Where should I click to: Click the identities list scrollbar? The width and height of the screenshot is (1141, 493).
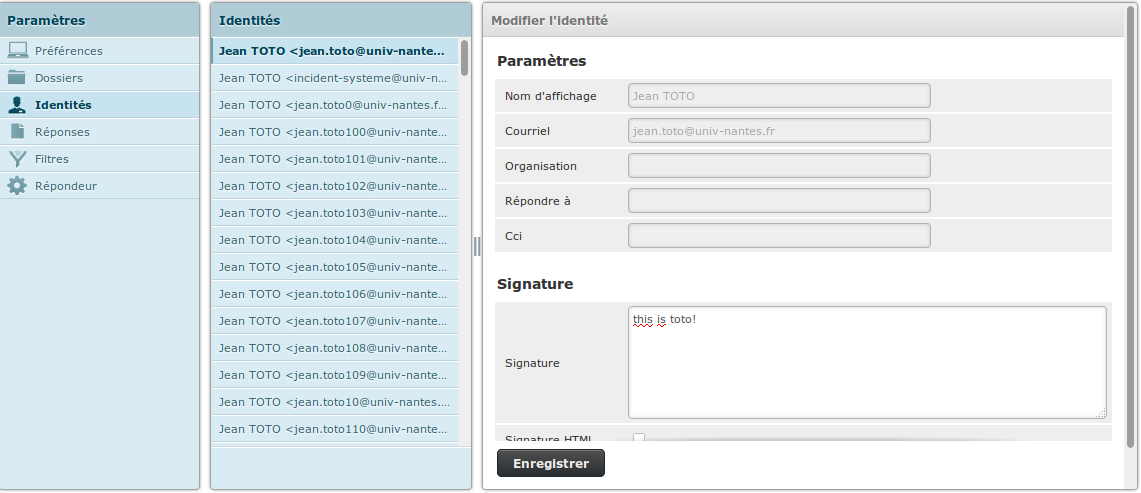coord(464,58)
